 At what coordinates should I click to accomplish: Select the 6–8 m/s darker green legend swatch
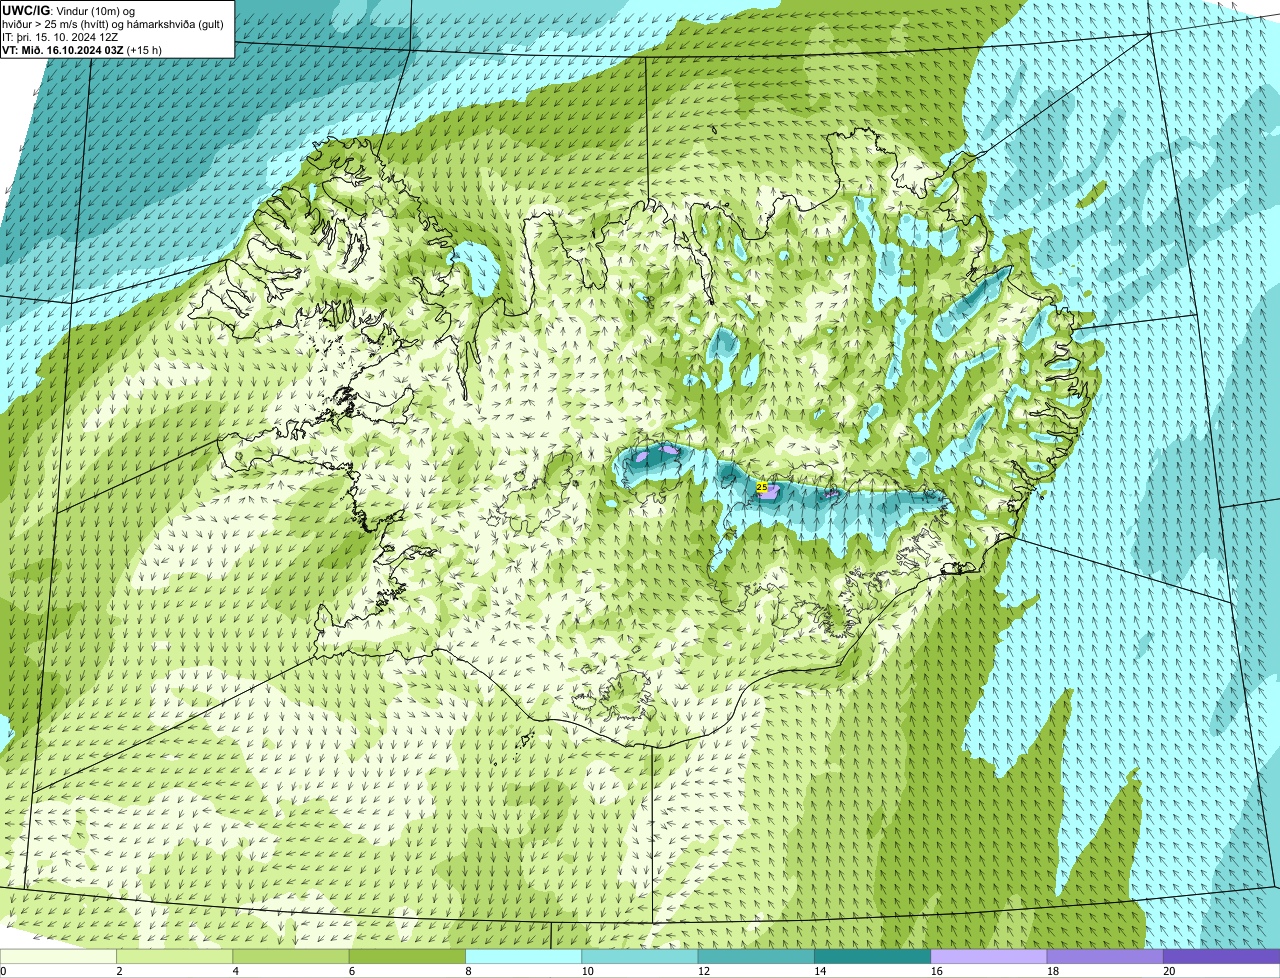[407, 956]
